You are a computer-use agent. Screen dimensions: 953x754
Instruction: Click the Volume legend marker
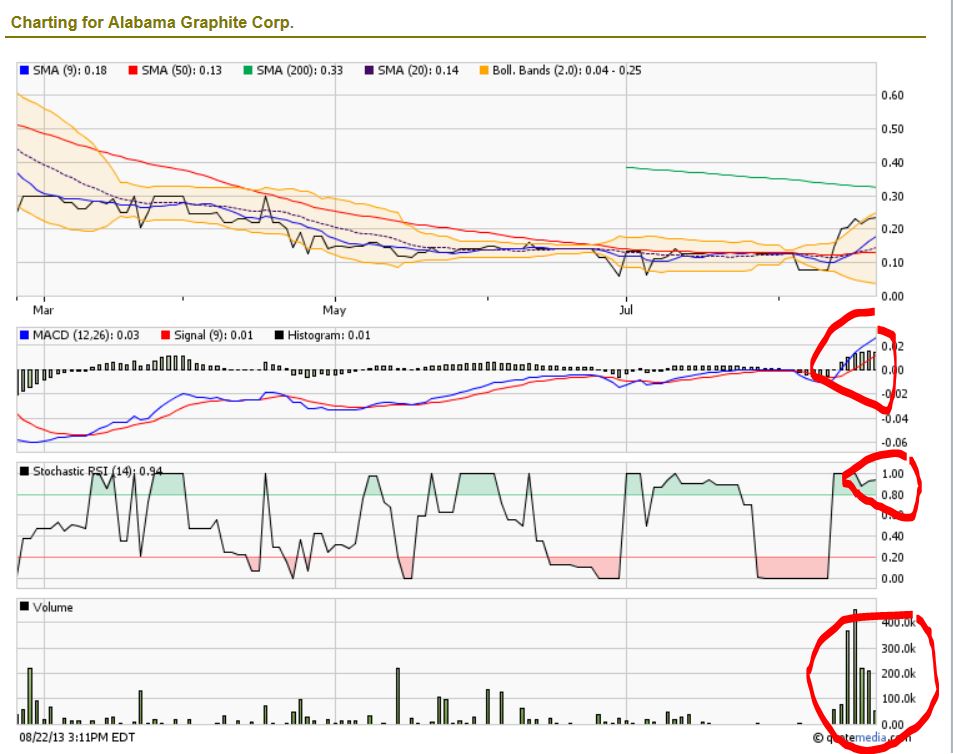(x=25, y=607)
